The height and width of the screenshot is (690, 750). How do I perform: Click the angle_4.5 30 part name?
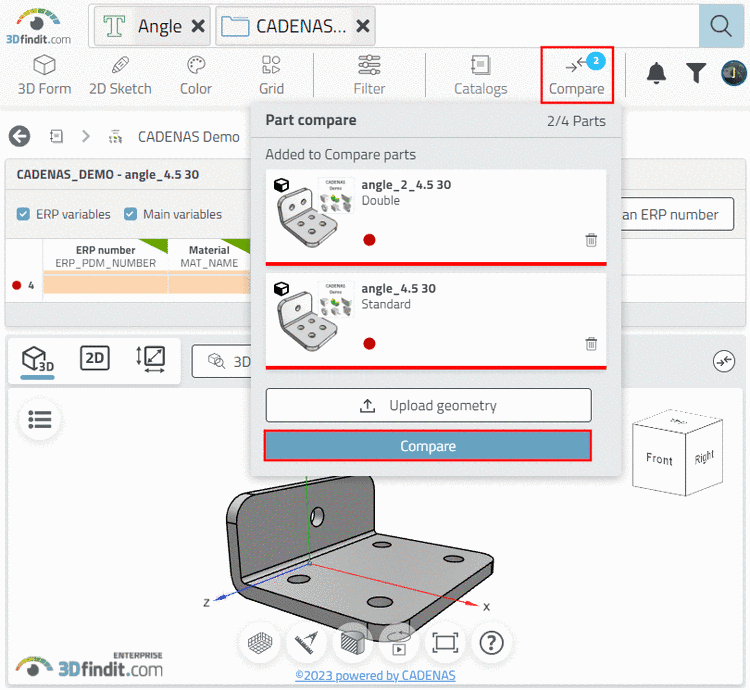pyautogui.click(x=398, y=288)
